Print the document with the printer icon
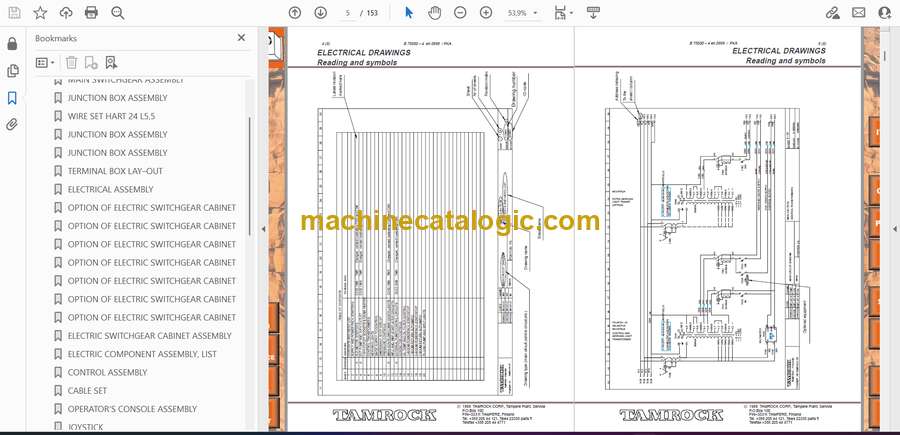The width and height of the screenshot is (900, 435). (91, 13)
